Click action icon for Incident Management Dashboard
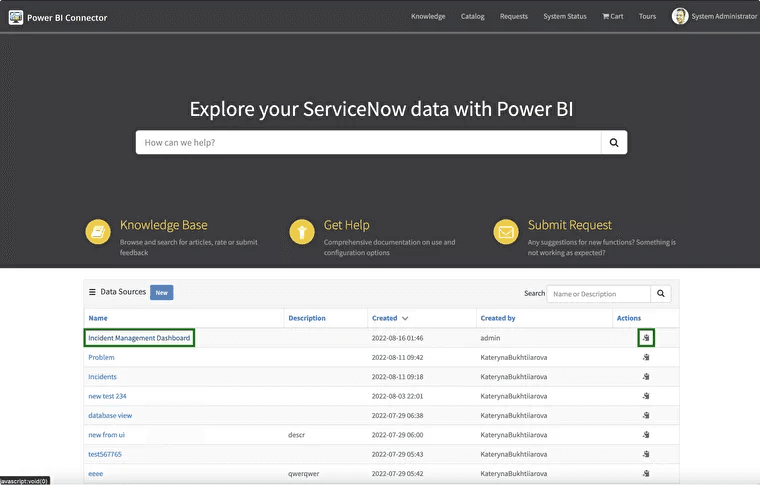 pyautogui.click(x=646, y=338)
